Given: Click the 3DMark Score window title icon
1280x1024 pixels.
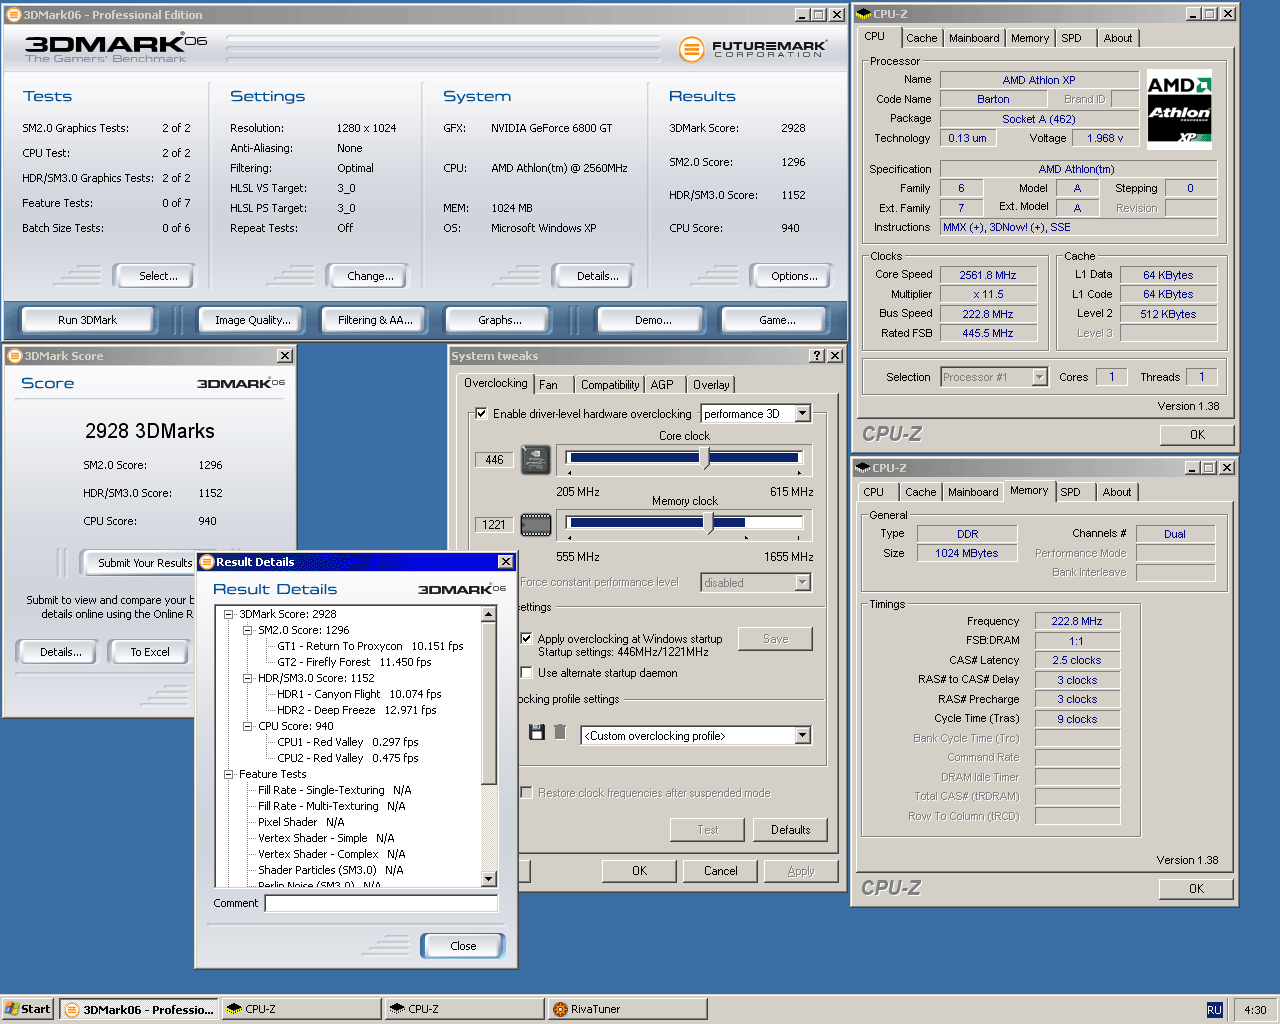Looking at the screenshot, I should coord(14,356).
